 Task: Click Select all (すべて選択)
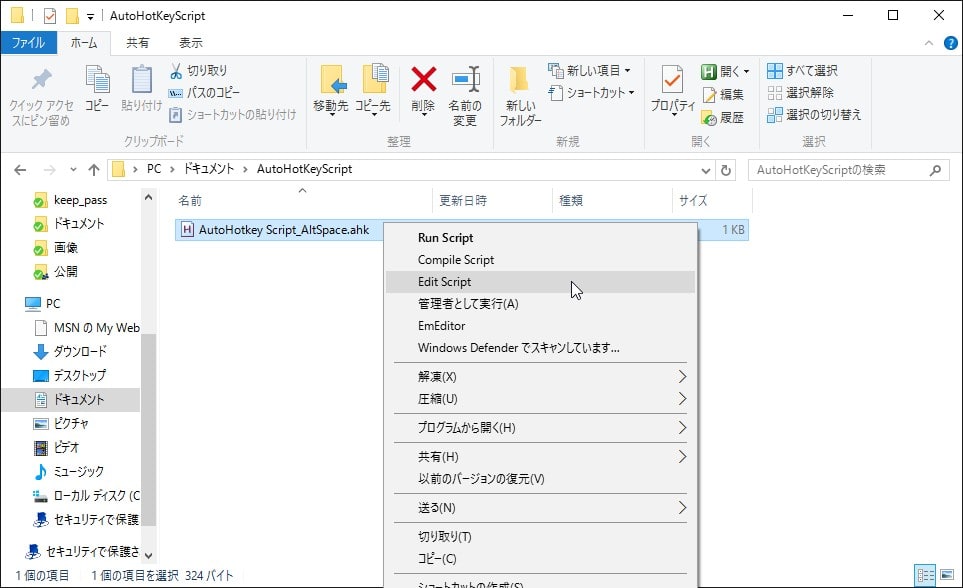pyautogui.click(x=802, y=71)
